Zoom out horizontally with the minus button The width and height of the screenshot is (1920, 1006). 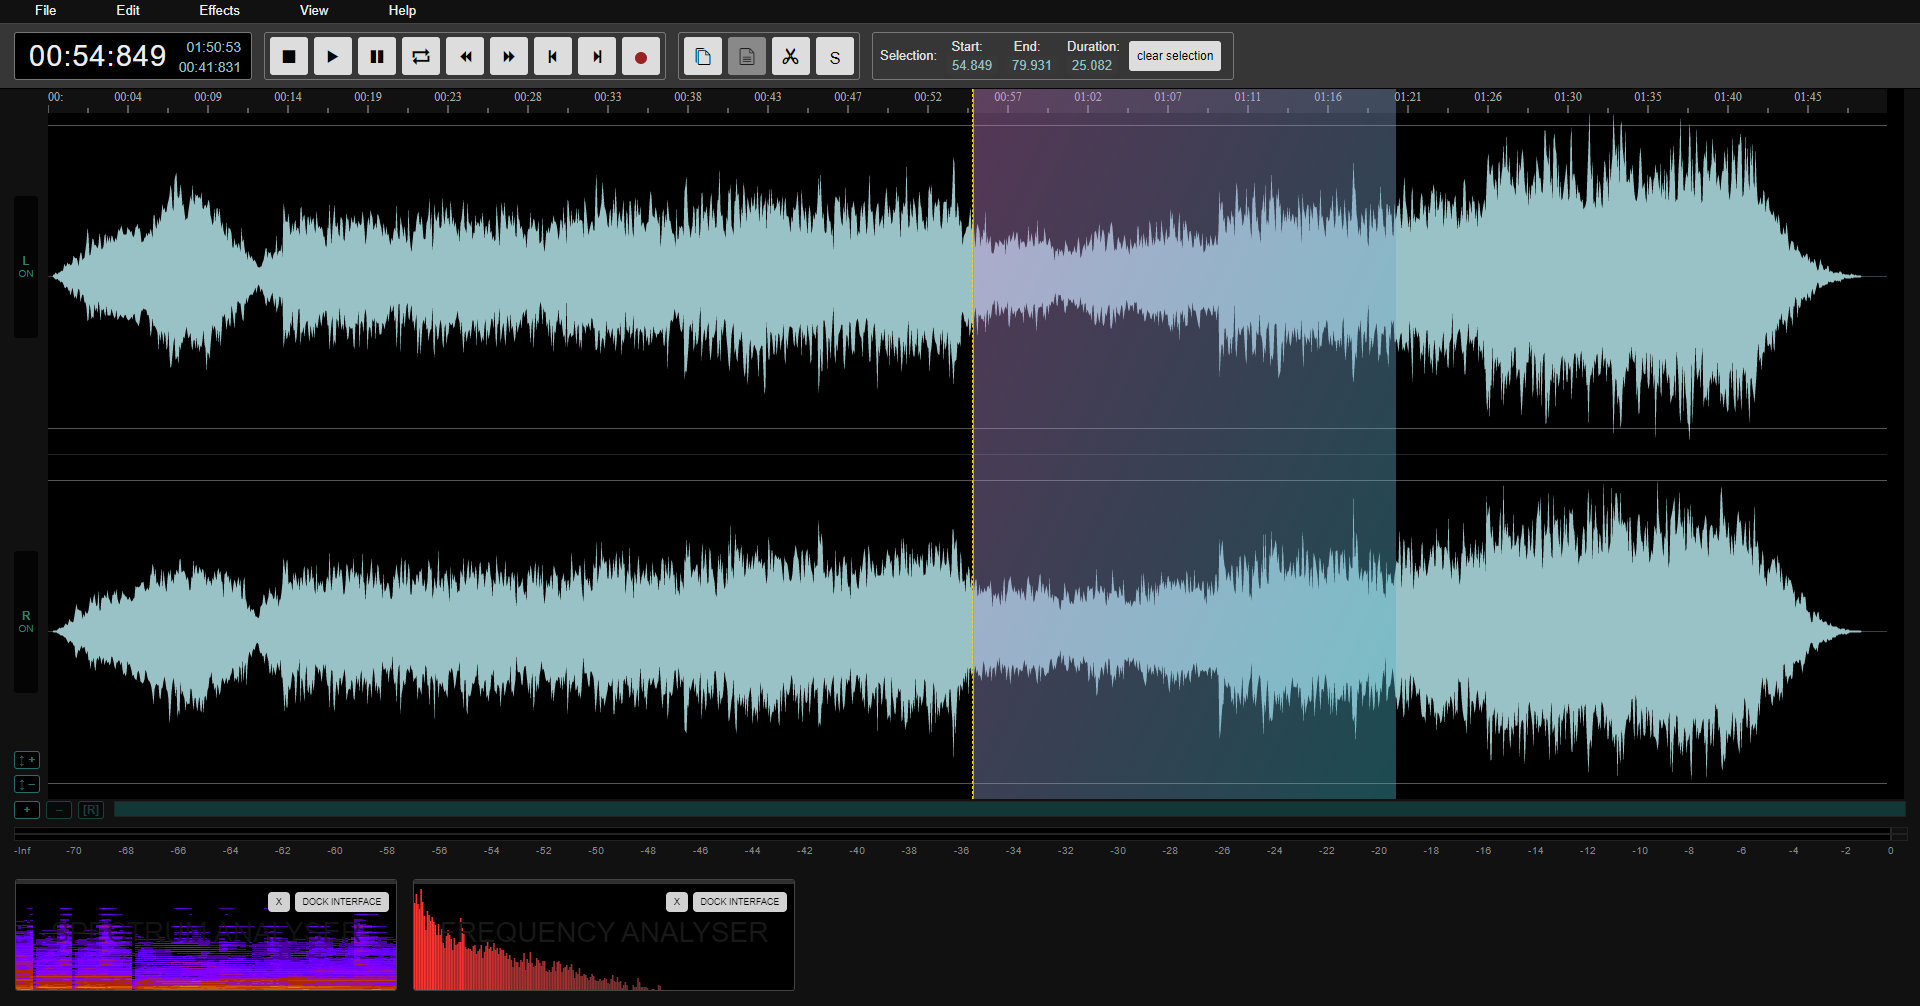pyautogui.click(x=59, y=810)
